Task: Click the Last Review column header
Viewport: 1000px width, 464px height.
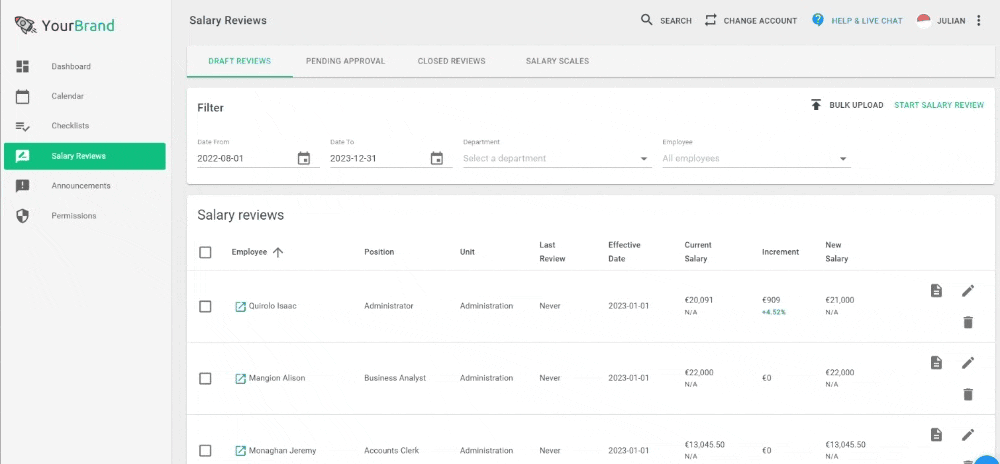Action: tap(552, 252)
